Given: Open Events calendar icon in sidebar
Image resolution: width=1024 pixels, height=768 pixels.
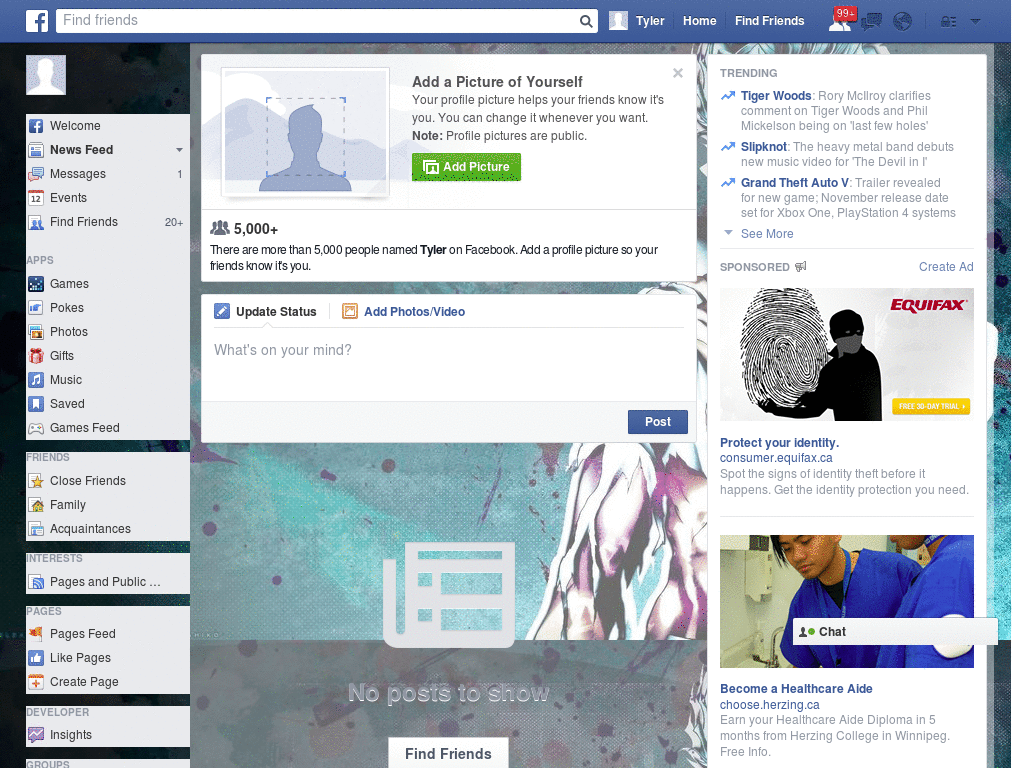Looking at the screenshot, I should tap(36, 198).
